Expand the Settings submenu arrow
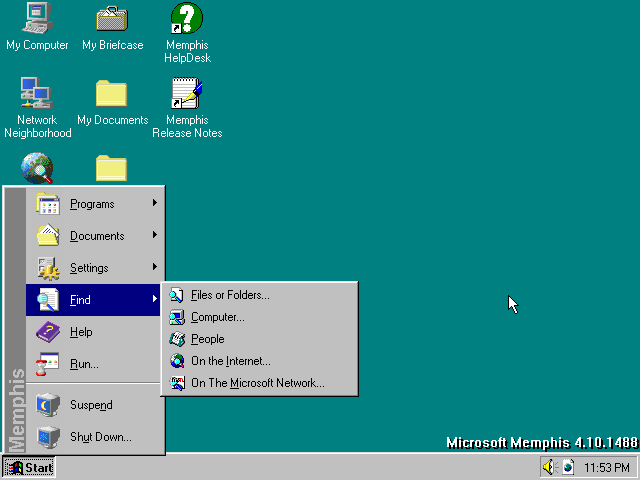This screenshot has height=480, width=640. tap(155, 267)
